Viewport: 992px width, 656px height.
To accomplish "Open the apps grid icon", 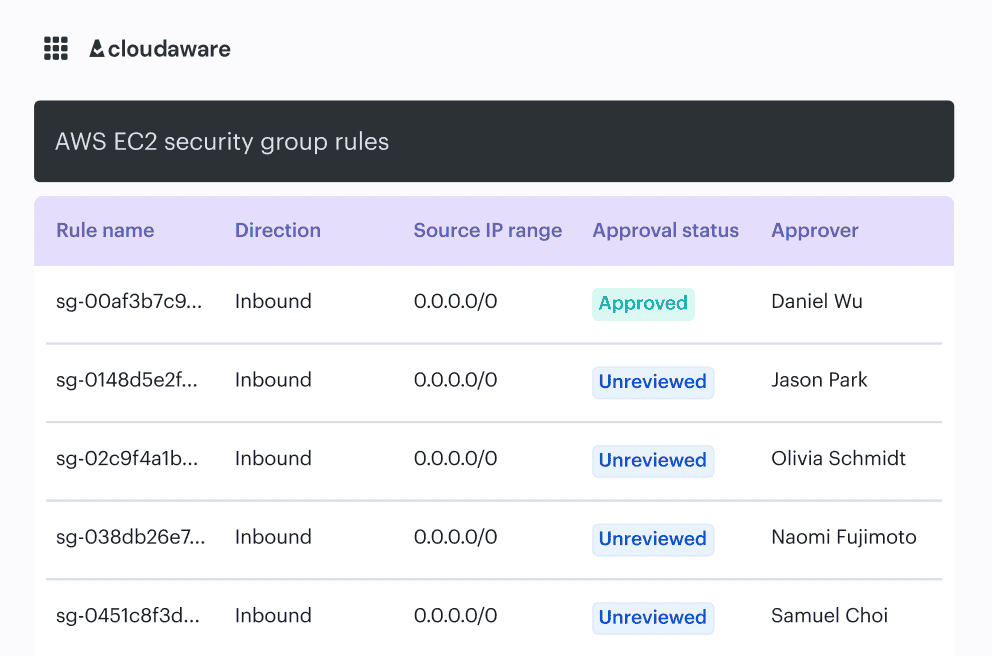I will click(55, 48).
